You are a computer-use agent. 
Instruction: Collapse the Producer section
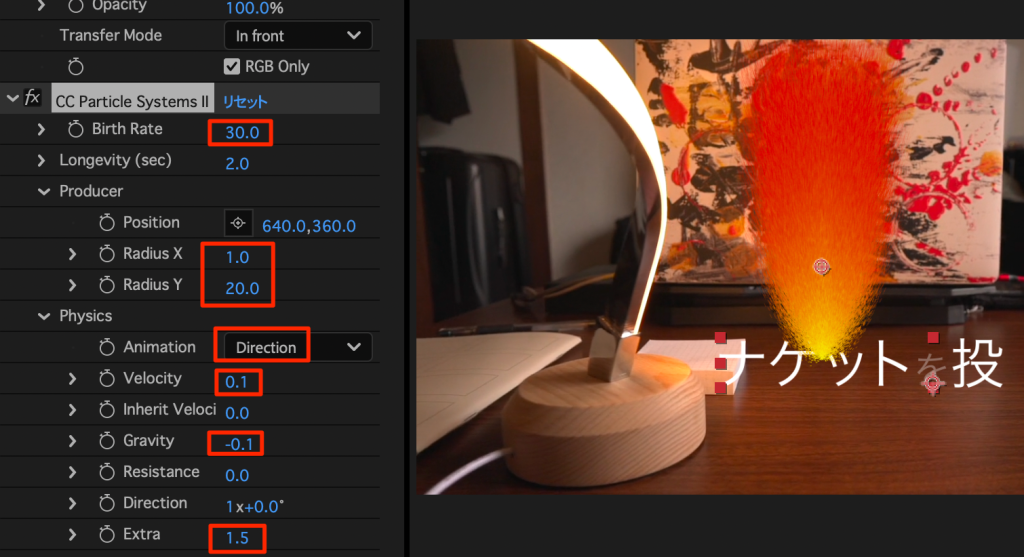coord(43,191)
